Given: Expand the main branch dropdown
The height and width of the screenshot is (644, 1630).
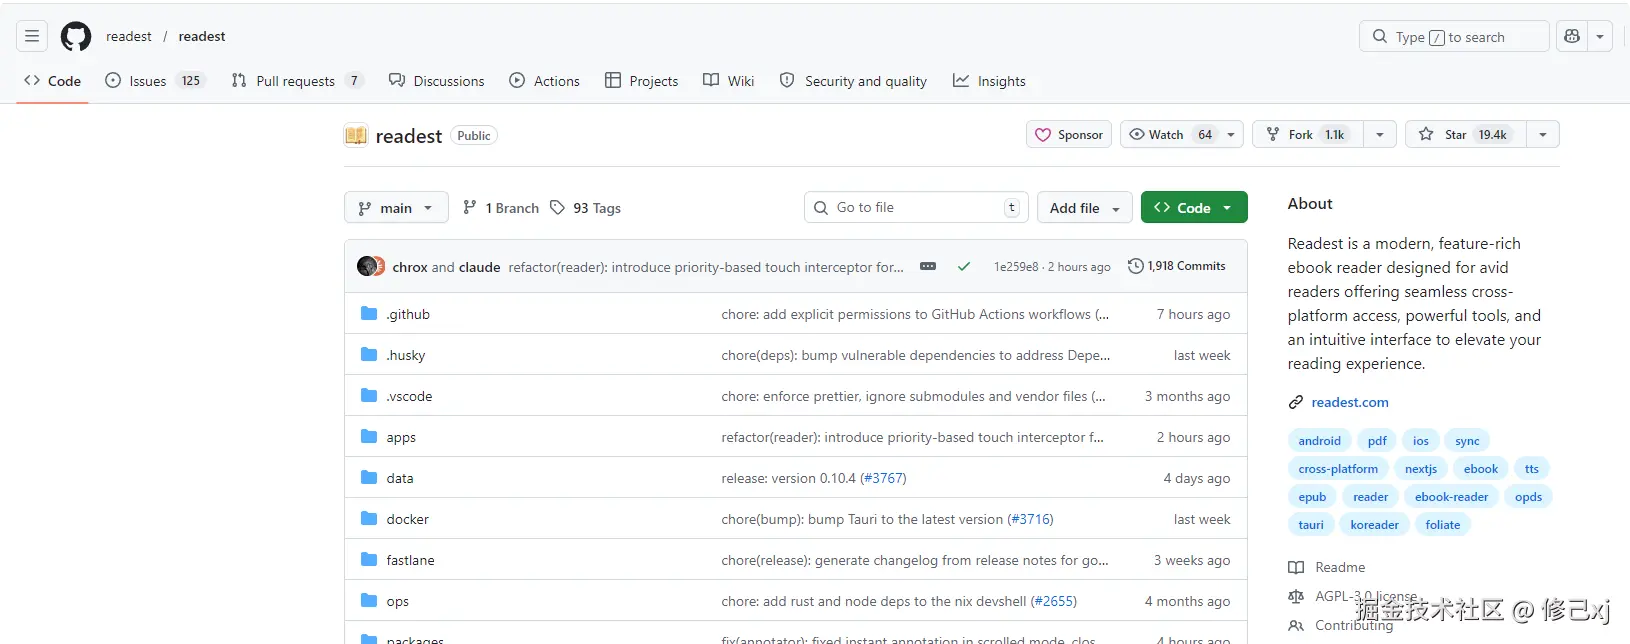Looking at the screenshot, I should [x=396, y=208].
